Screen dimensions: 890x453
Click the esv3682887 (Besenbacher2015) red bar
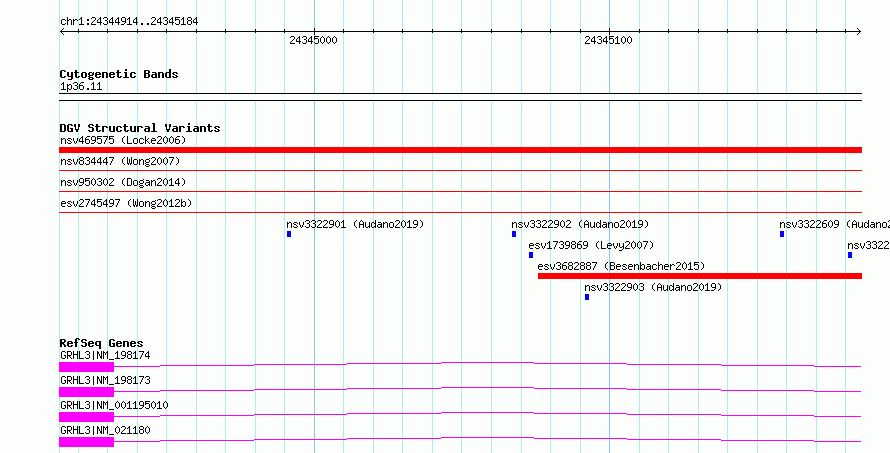(700, 276)
